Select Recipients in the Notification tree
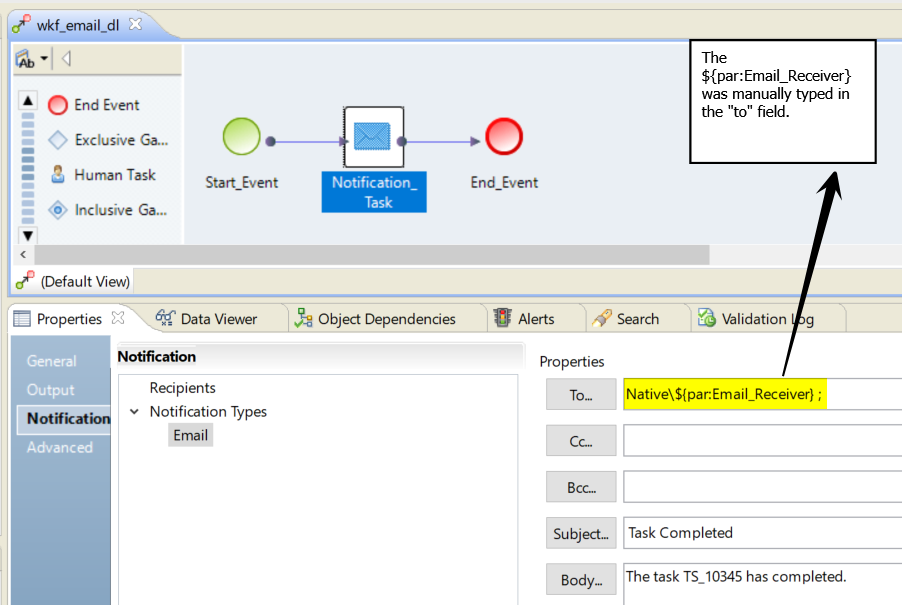The height and width of the screenshot is (605, 902). (182, 388)
